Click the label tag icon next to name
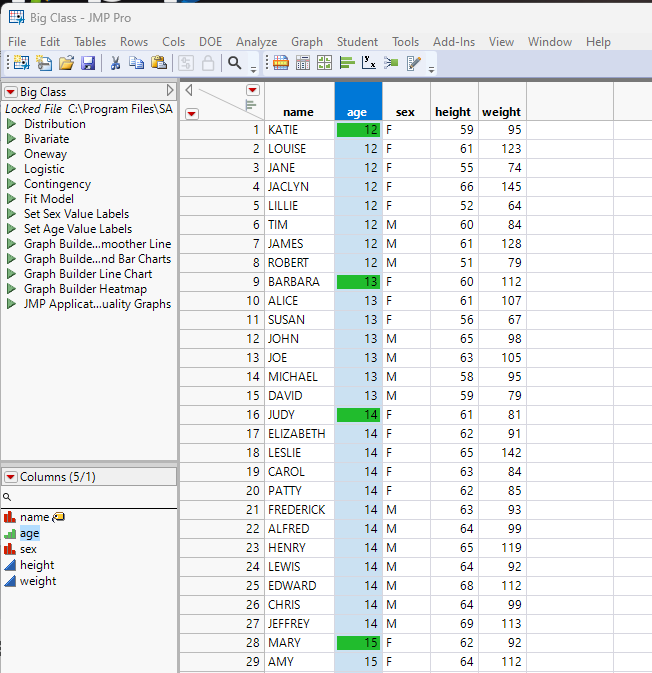Screen dimensions: 652x673 [59, 517]
